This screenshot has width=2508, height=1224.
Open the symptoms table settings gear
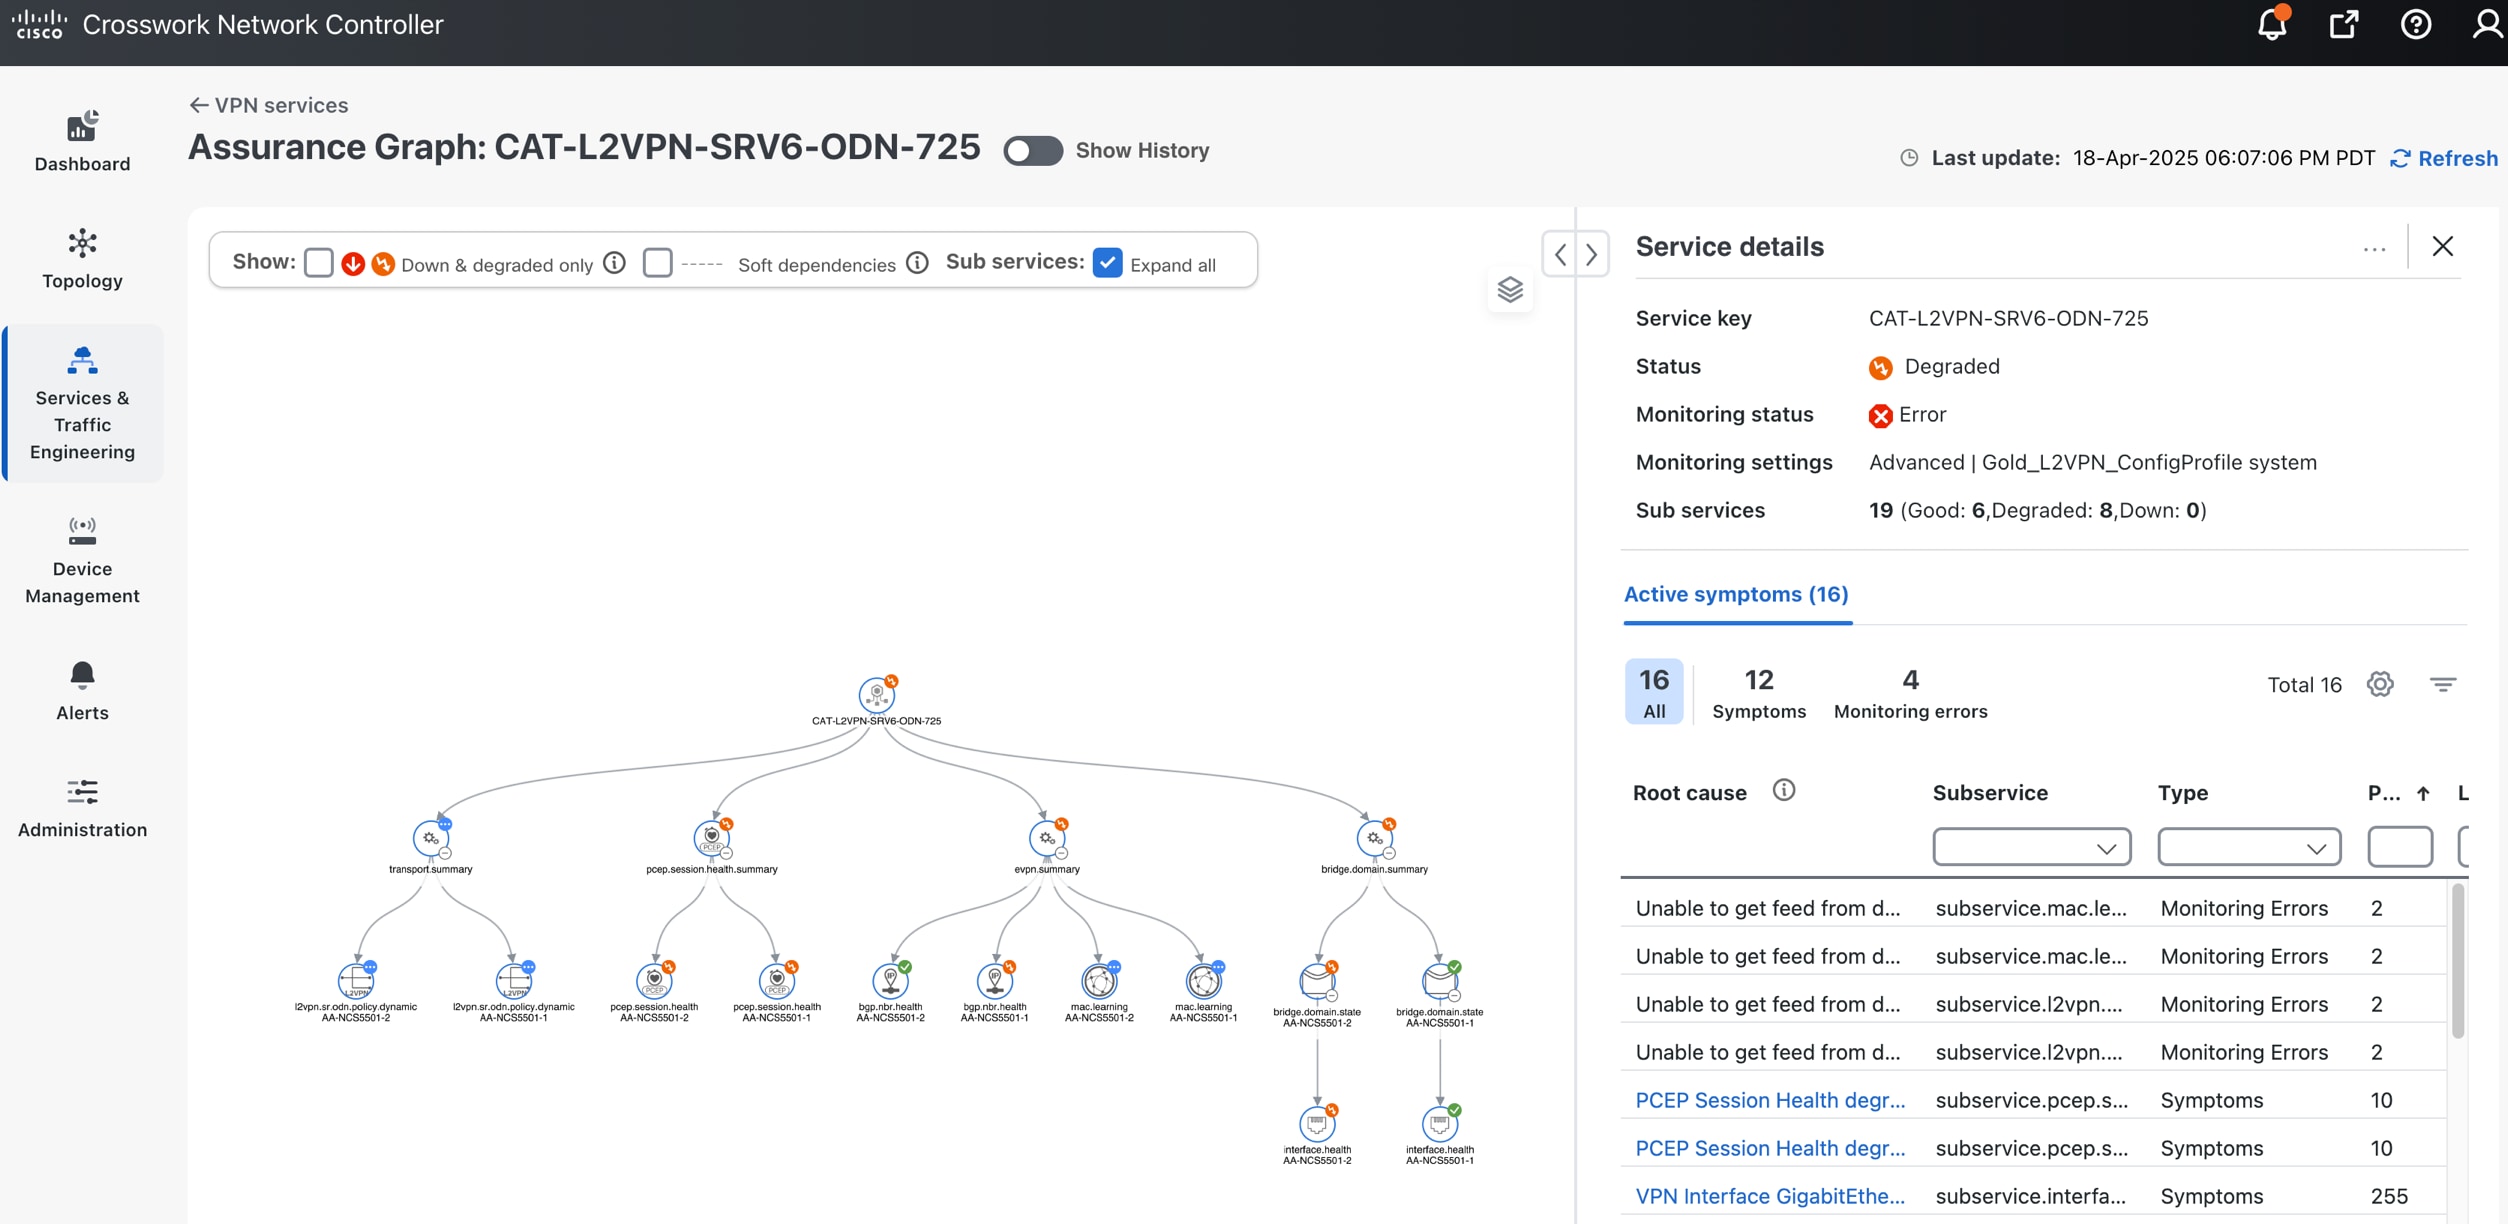pyautogui.click(x=2380, y=684)
